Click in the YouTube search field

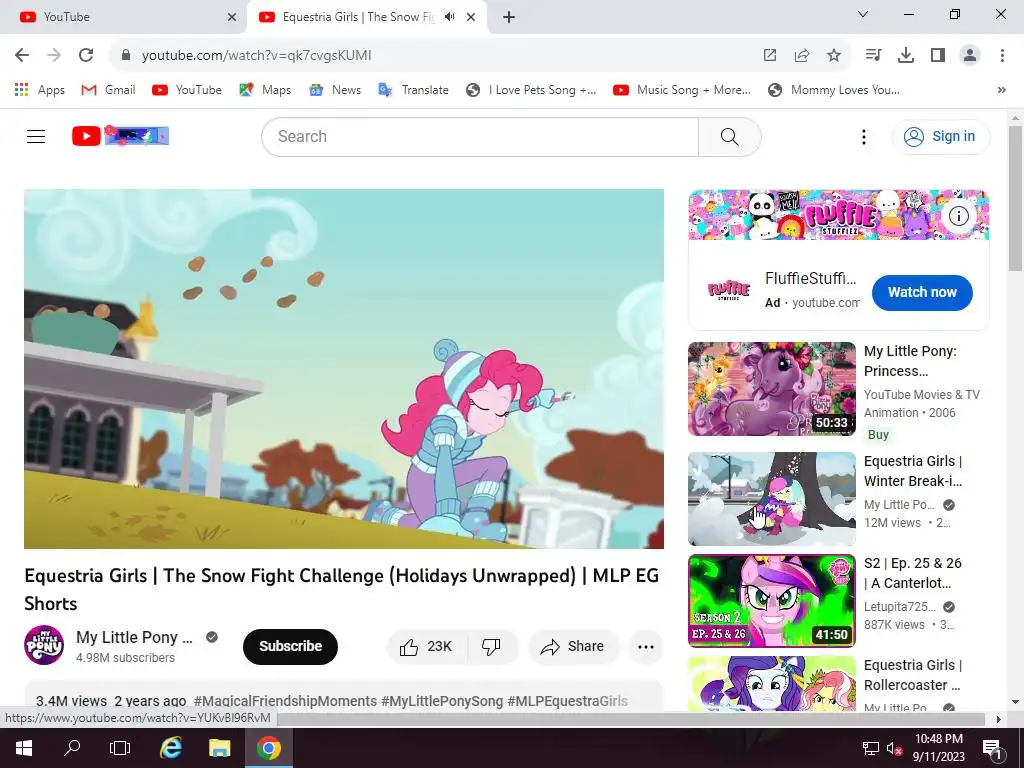(480, 136)
